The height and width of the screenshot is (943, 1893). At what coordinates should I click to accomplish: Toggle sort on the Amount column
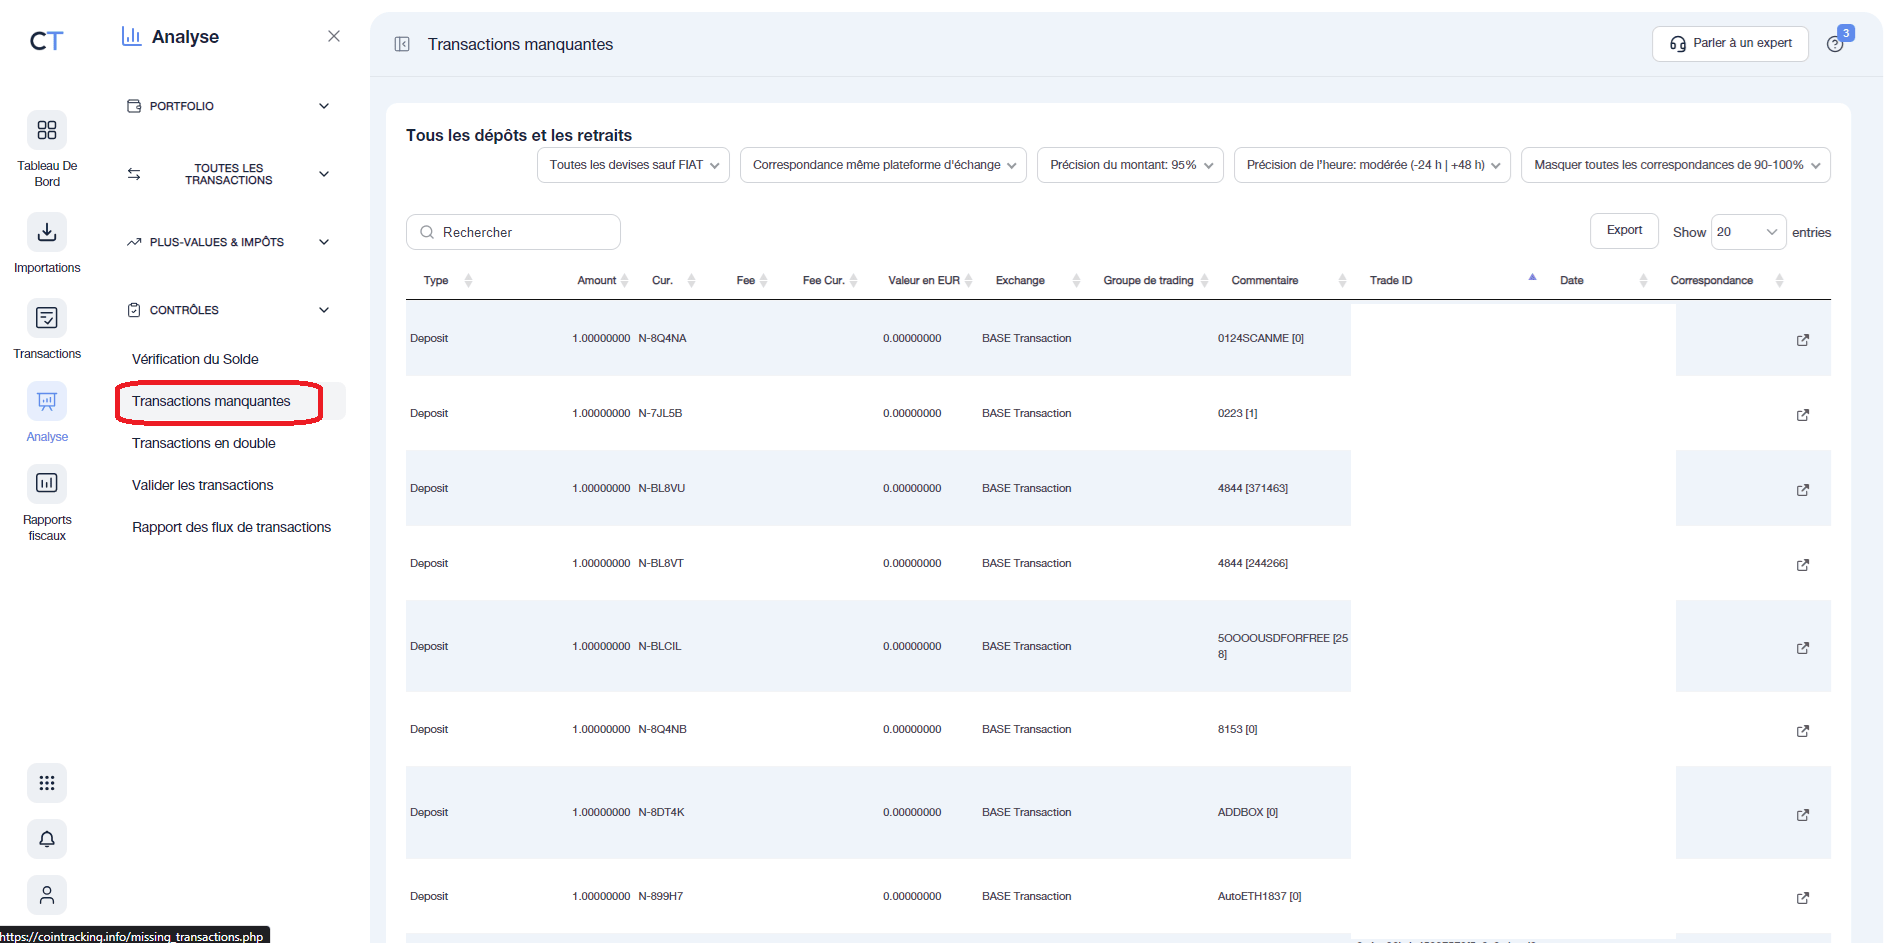[x=625, y=280]
